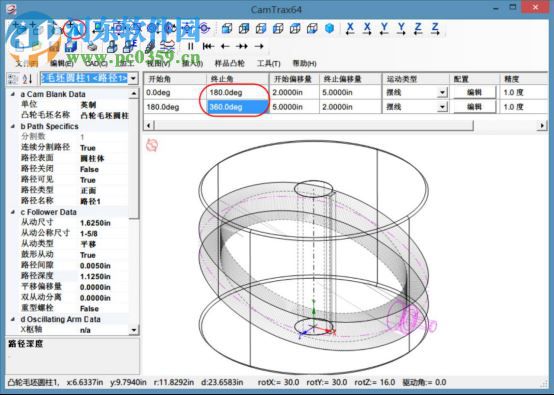Select the highlighted 360.0deg end angle cell
Screen dimensions: 554x395
238,107
